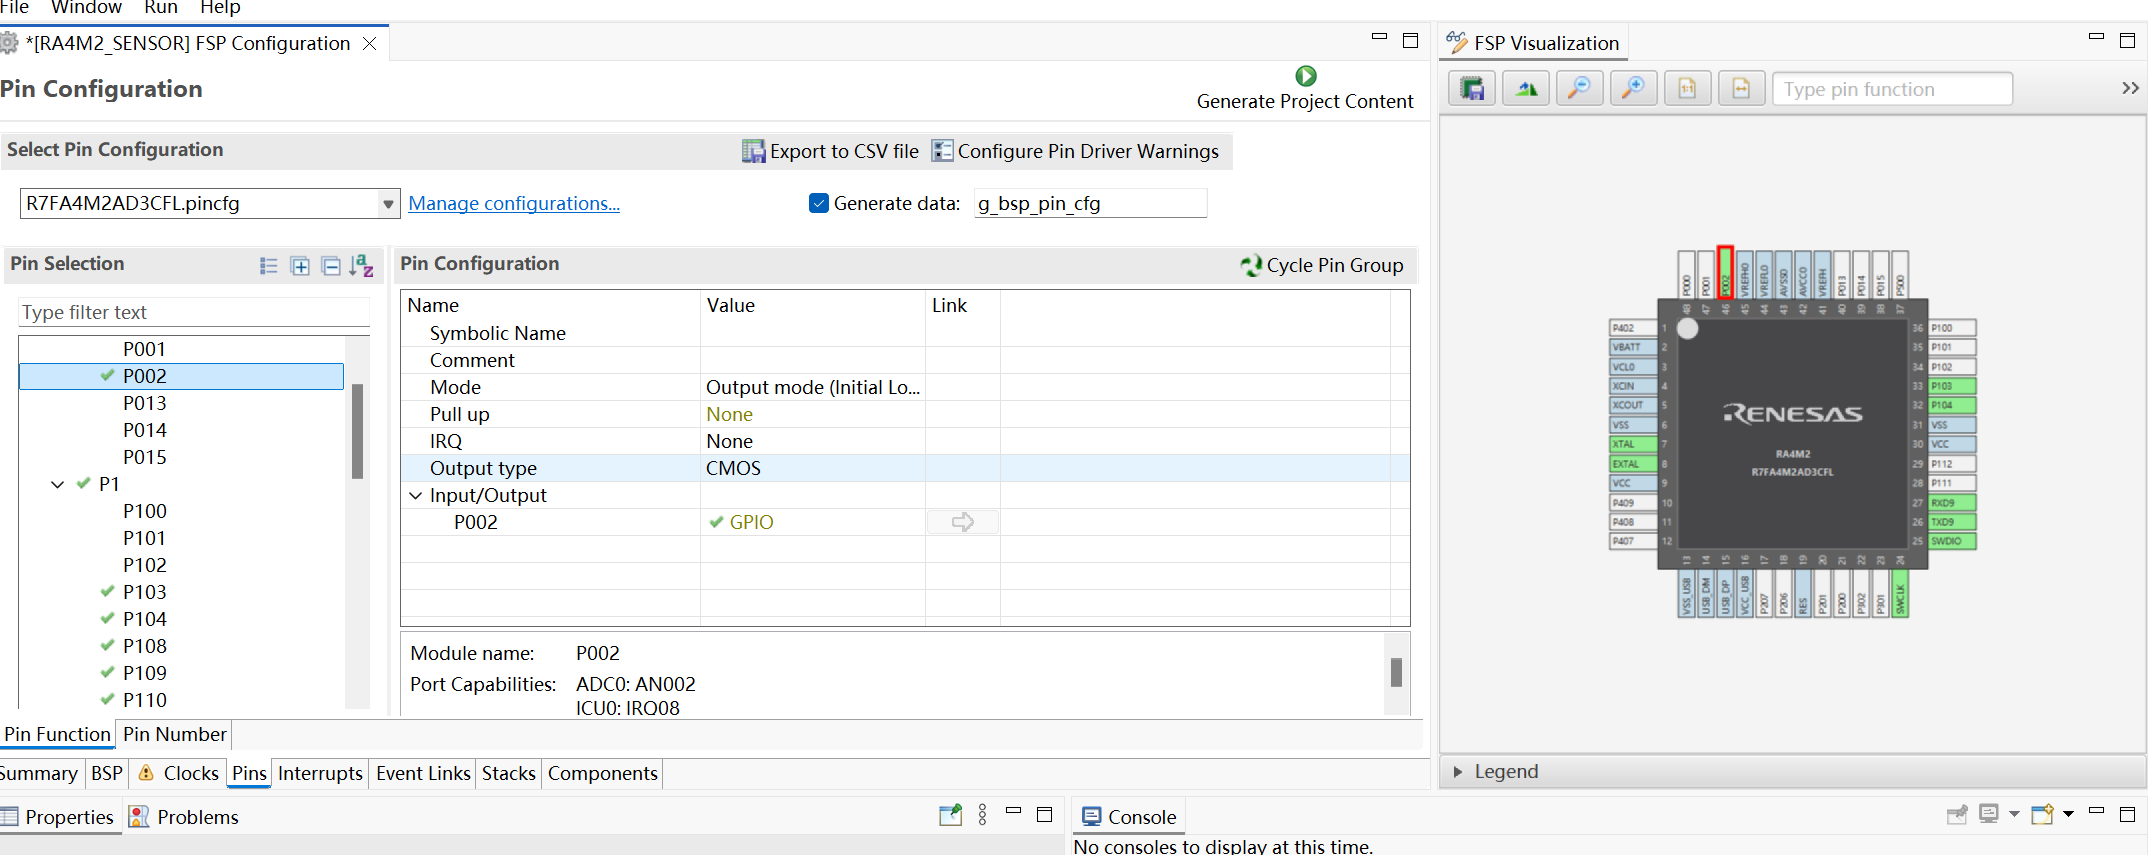Click the sort alphabetically icon in Pin Selection
The width and height of the screenshot is (2148, 855).
click(361, 266)
